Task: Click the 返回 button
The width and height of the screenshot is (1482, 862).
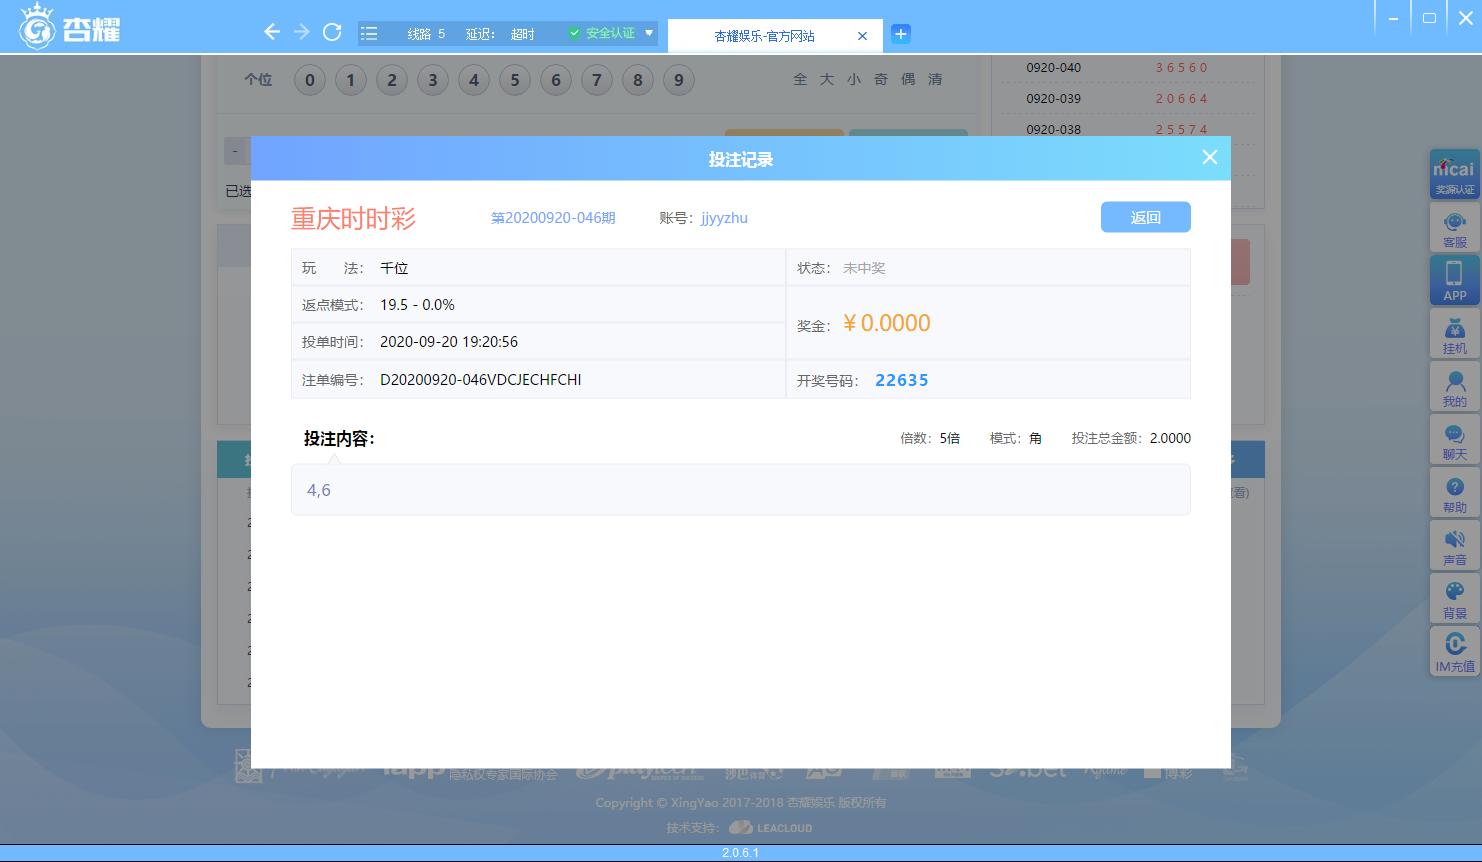Action: coord(1145,217)
